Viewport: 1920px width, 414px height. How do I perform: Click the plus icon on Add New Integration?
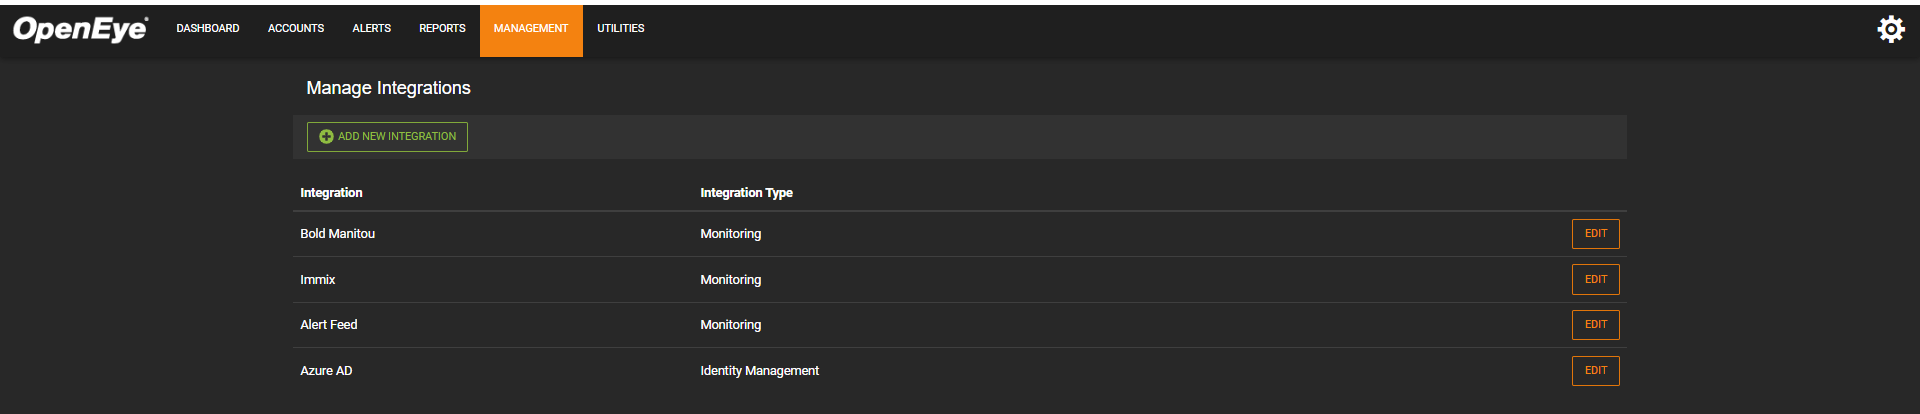pos(326,137)
